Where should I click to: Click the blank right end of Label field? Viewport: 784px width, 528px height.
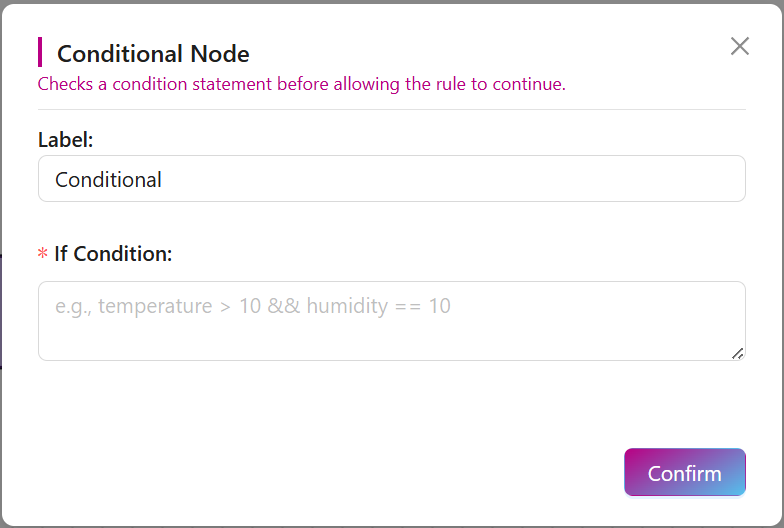(x=650, y=179)
